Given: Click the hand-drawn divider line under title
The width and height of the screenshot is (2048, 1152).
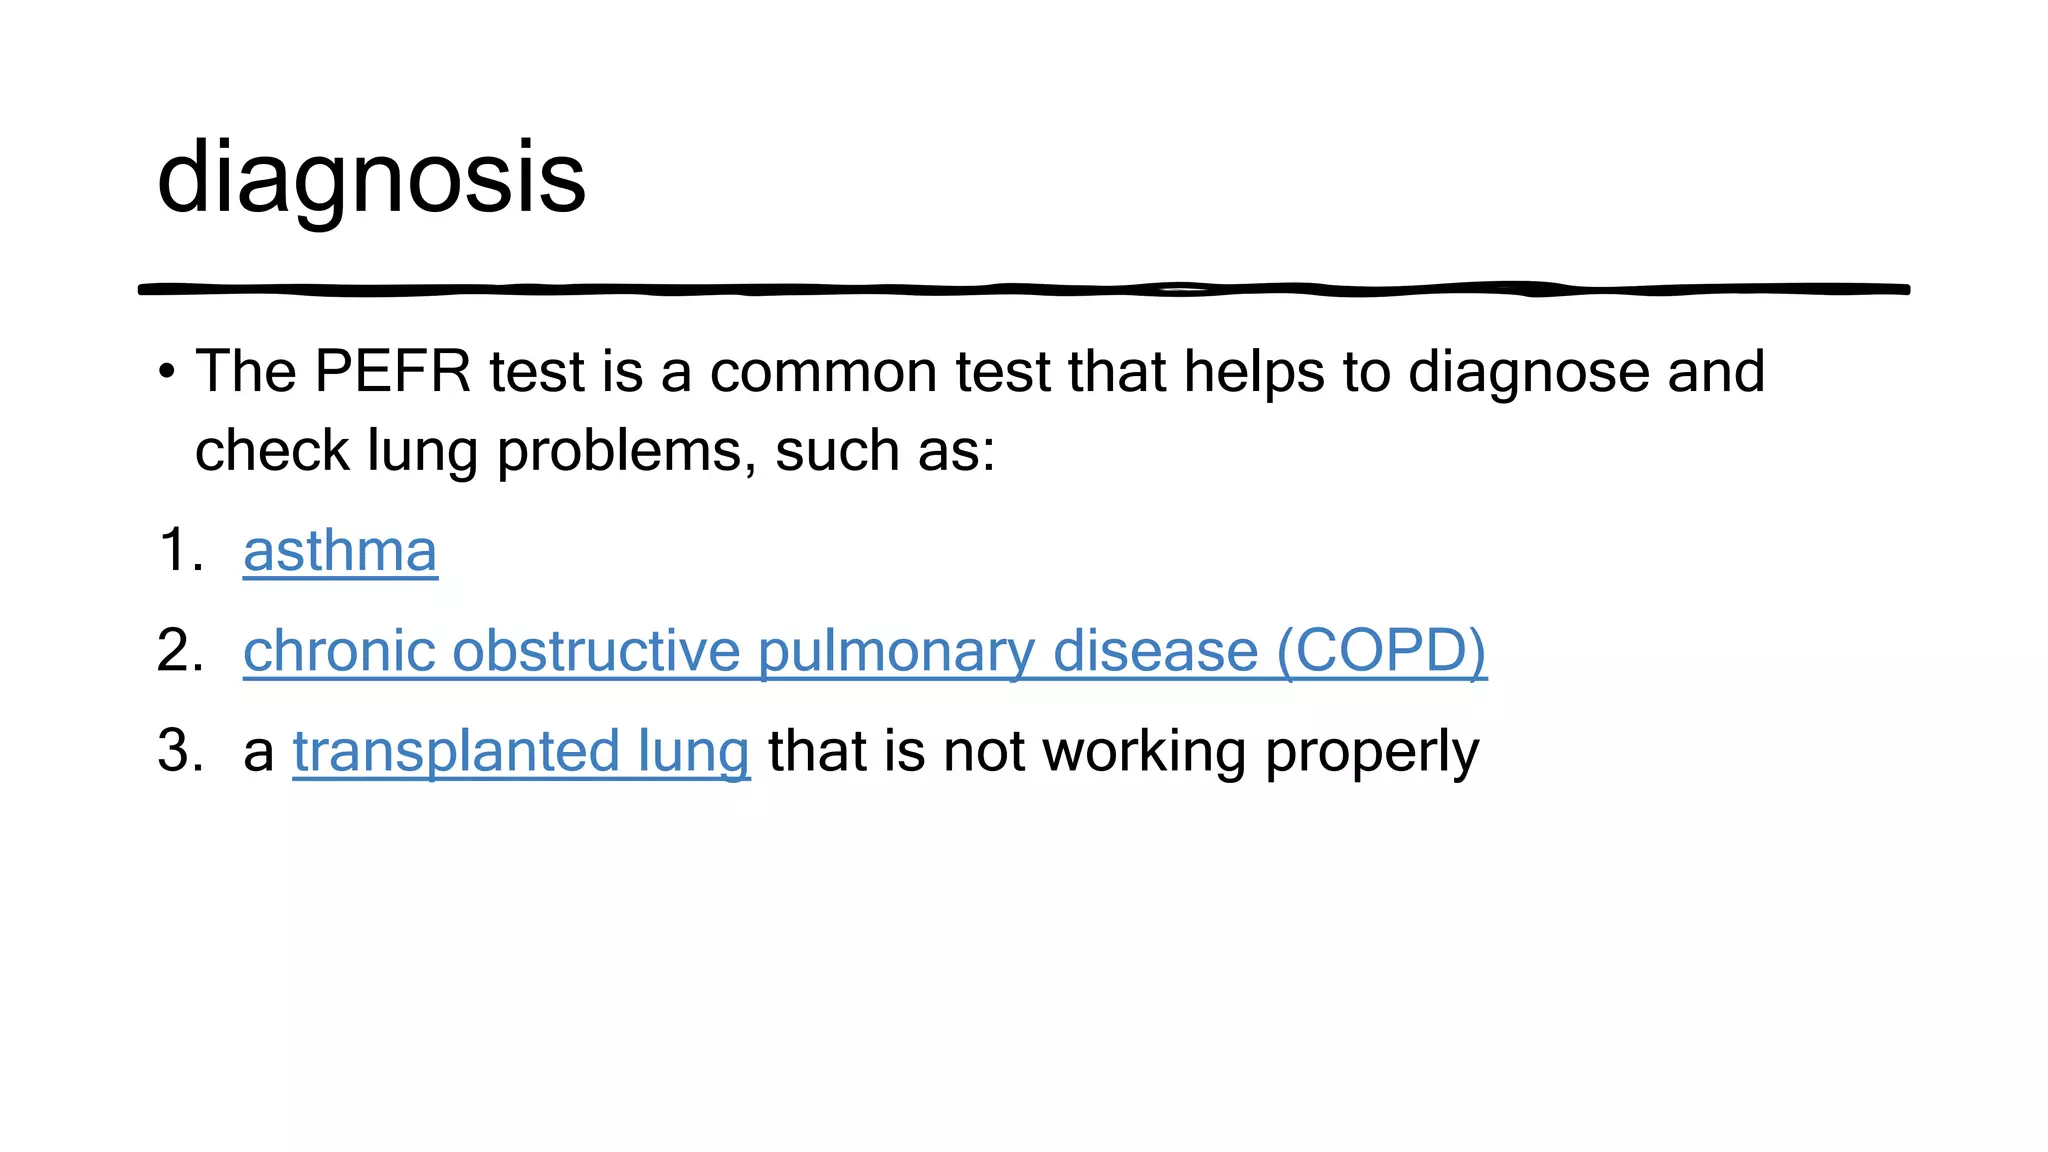Looking at the screenshot, I should tap(1024, 289).
